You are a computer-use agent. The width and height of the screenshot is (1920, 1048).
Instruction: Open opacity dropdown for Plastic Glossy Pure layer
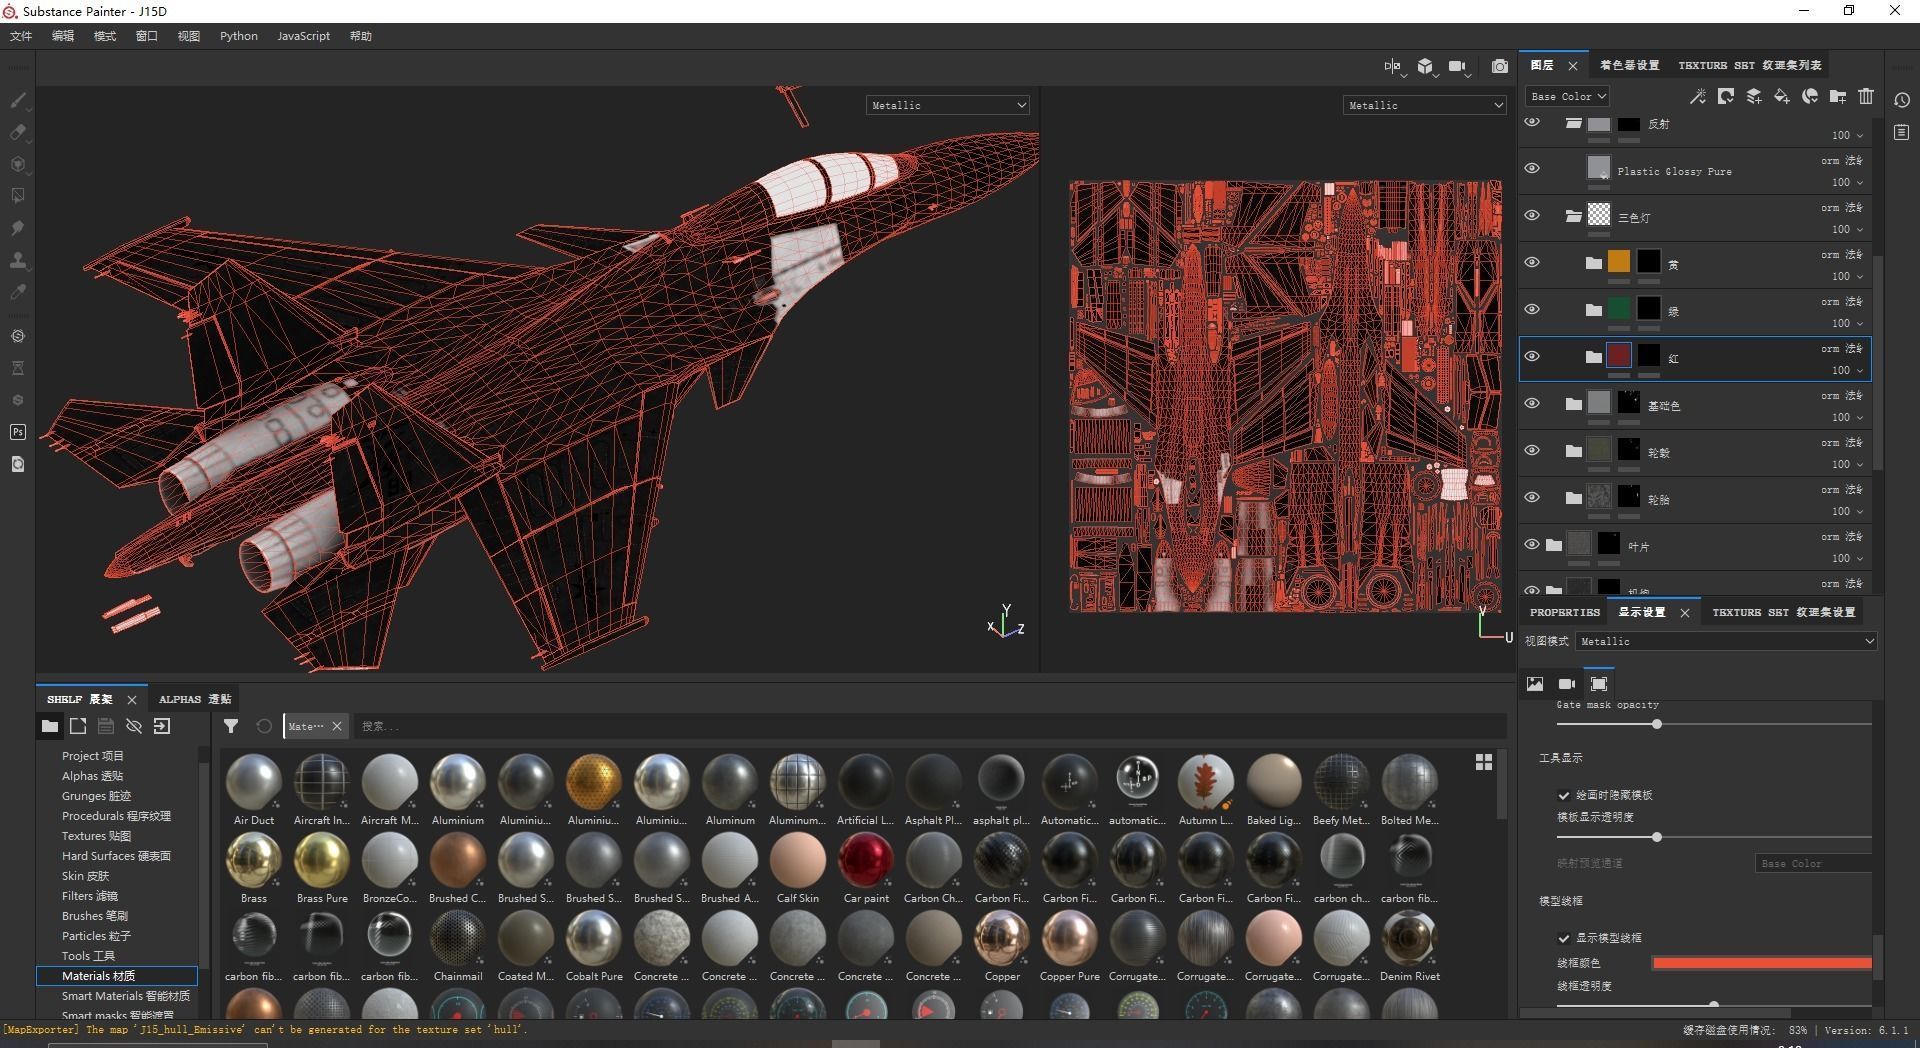pos(1847,182)
